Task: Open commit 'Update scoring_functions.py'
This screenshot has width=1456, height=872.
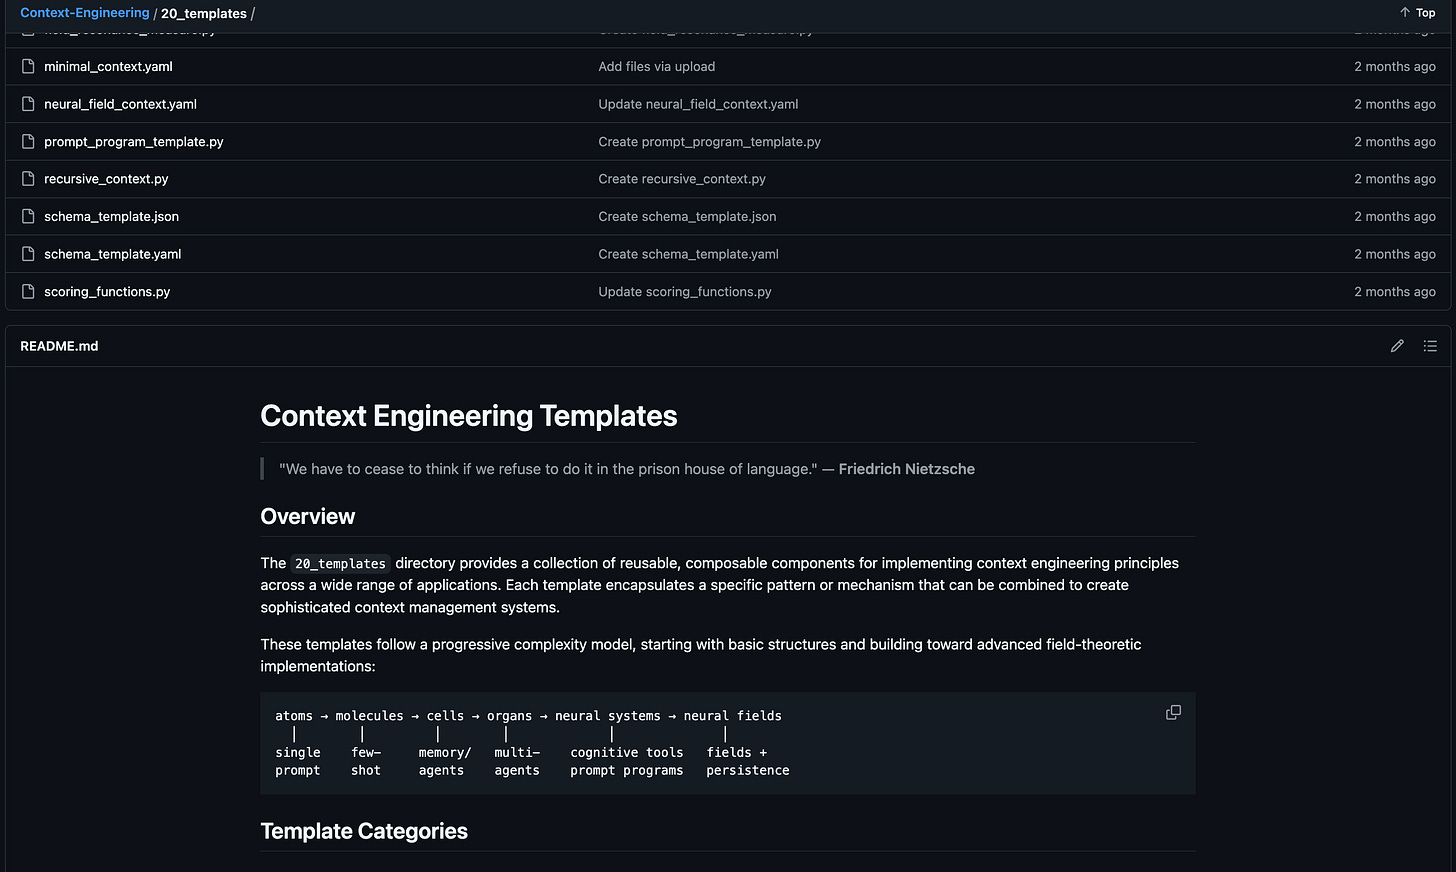Action: (685, 292)
